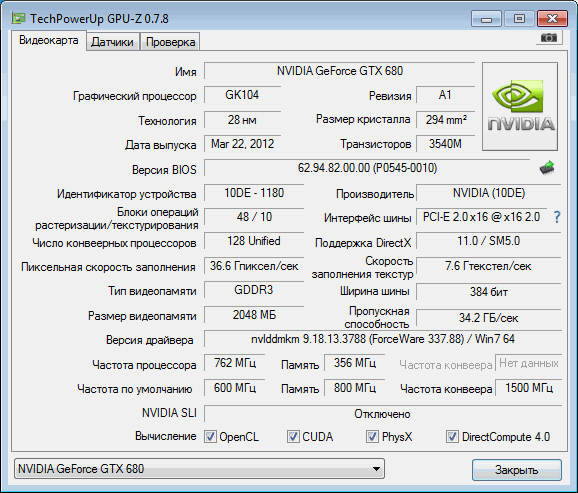The height and width of the screenshot is (493, 578).
Task: Toggle the PhysX checkbox
Action: [372, 437]
